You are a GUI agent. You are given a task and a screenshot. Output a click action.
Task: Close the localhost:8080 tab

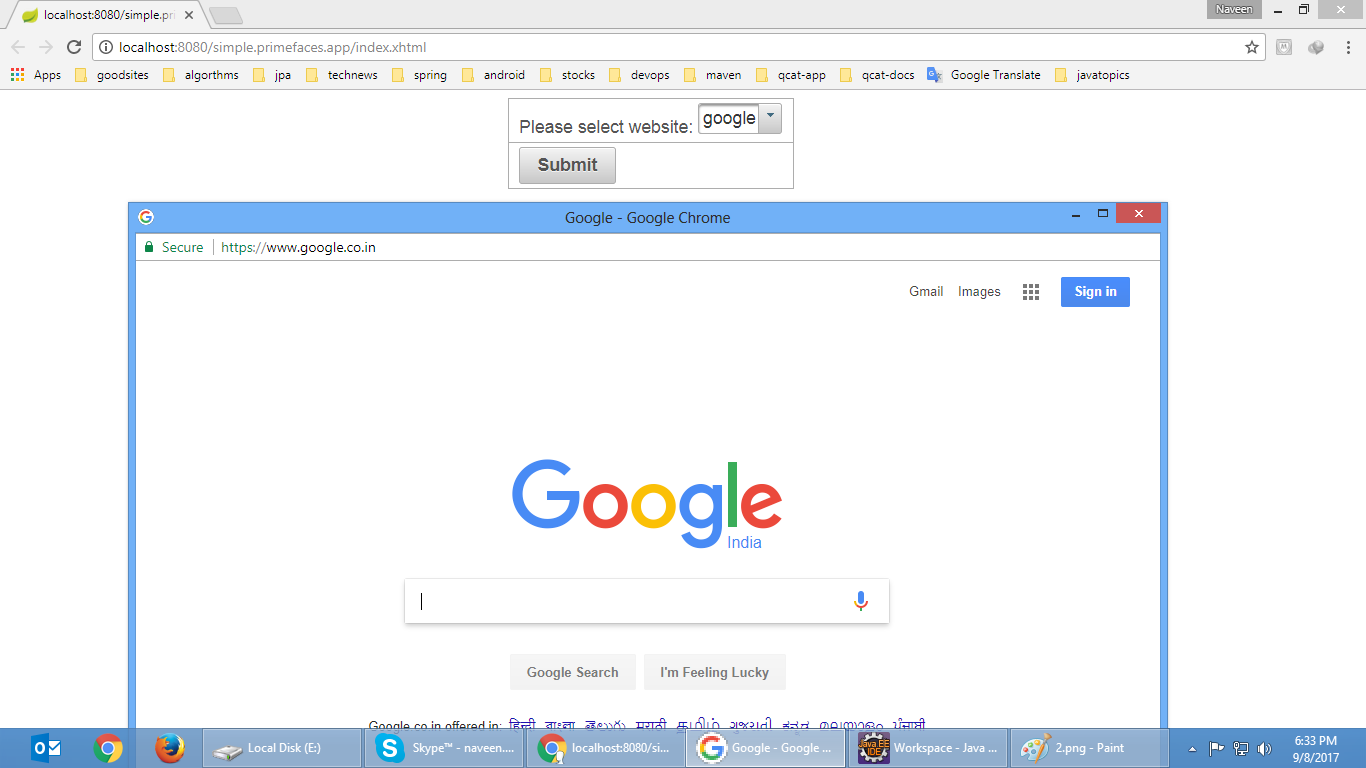click(189, 15)
